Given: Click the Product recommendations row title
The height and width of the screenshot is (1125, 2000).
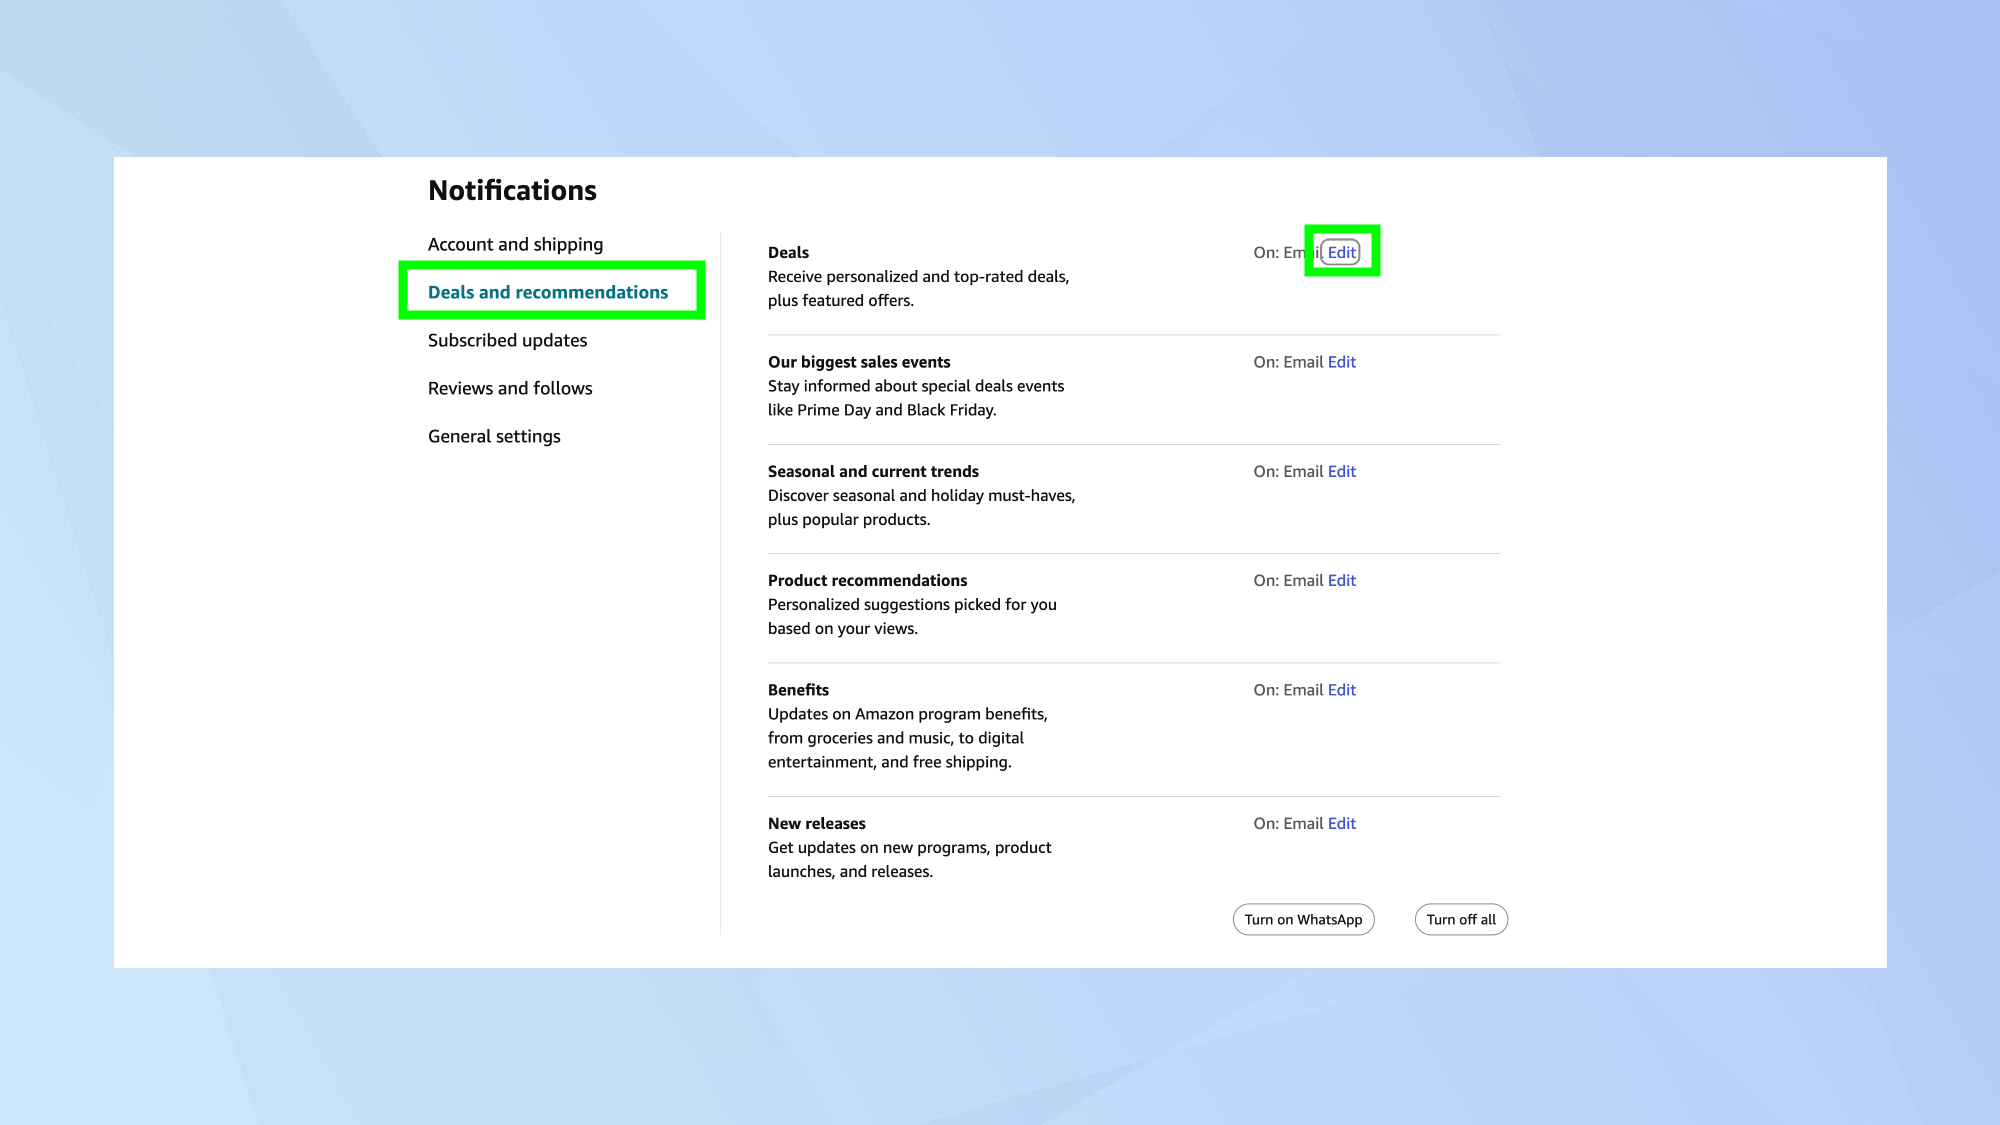Looking at the screenshot, I should [x=867, y=580].
